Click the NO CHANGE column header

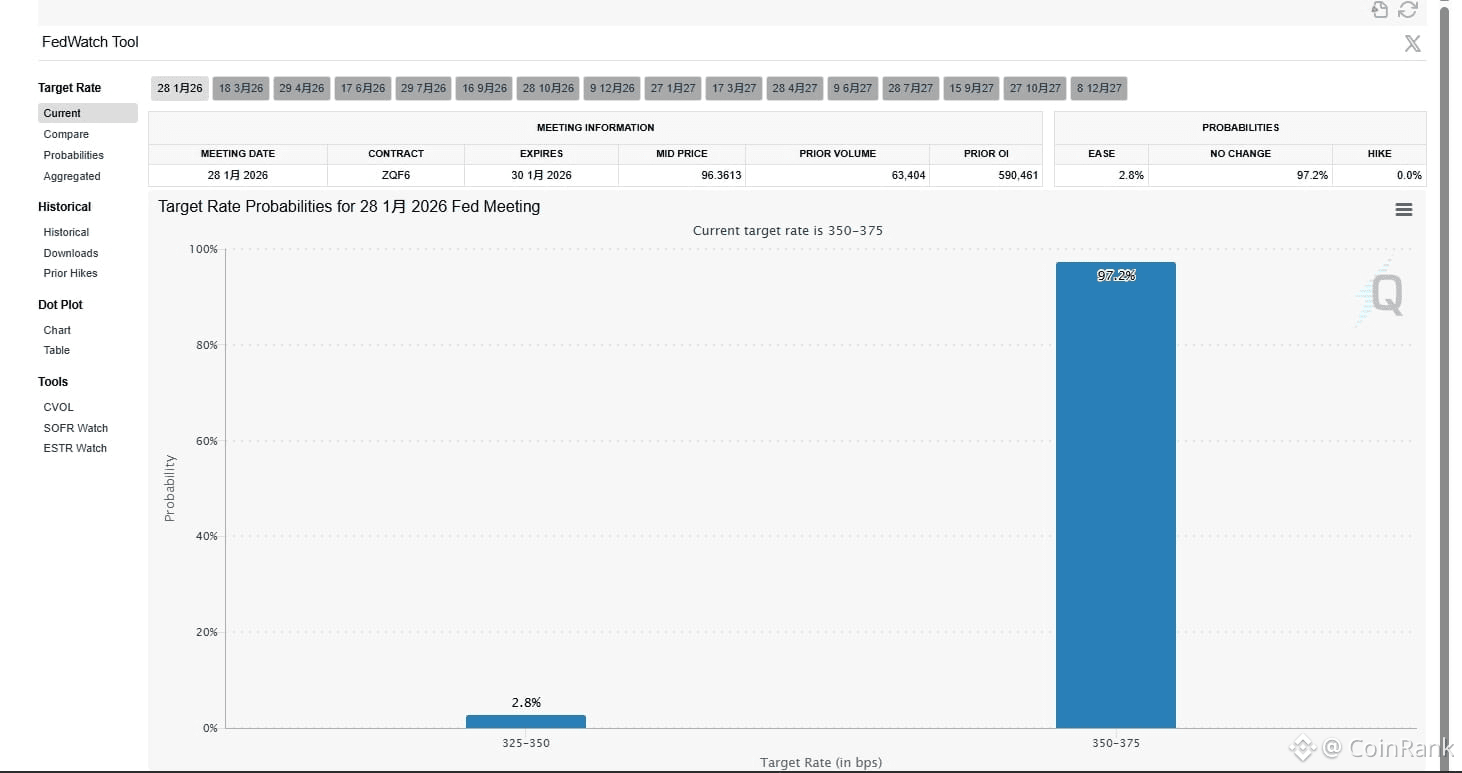click(1240, 154)
